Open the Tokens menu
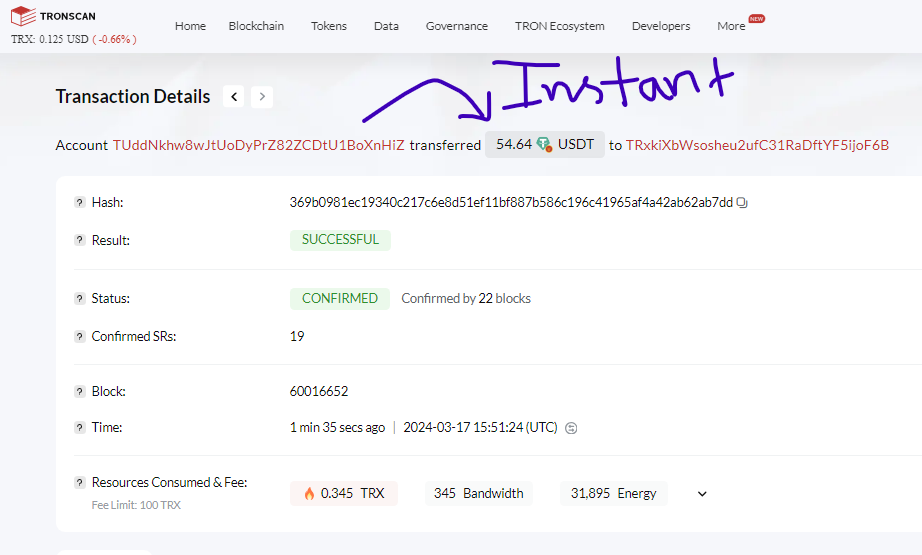922x555 pixels. click(x=329, y=26)
